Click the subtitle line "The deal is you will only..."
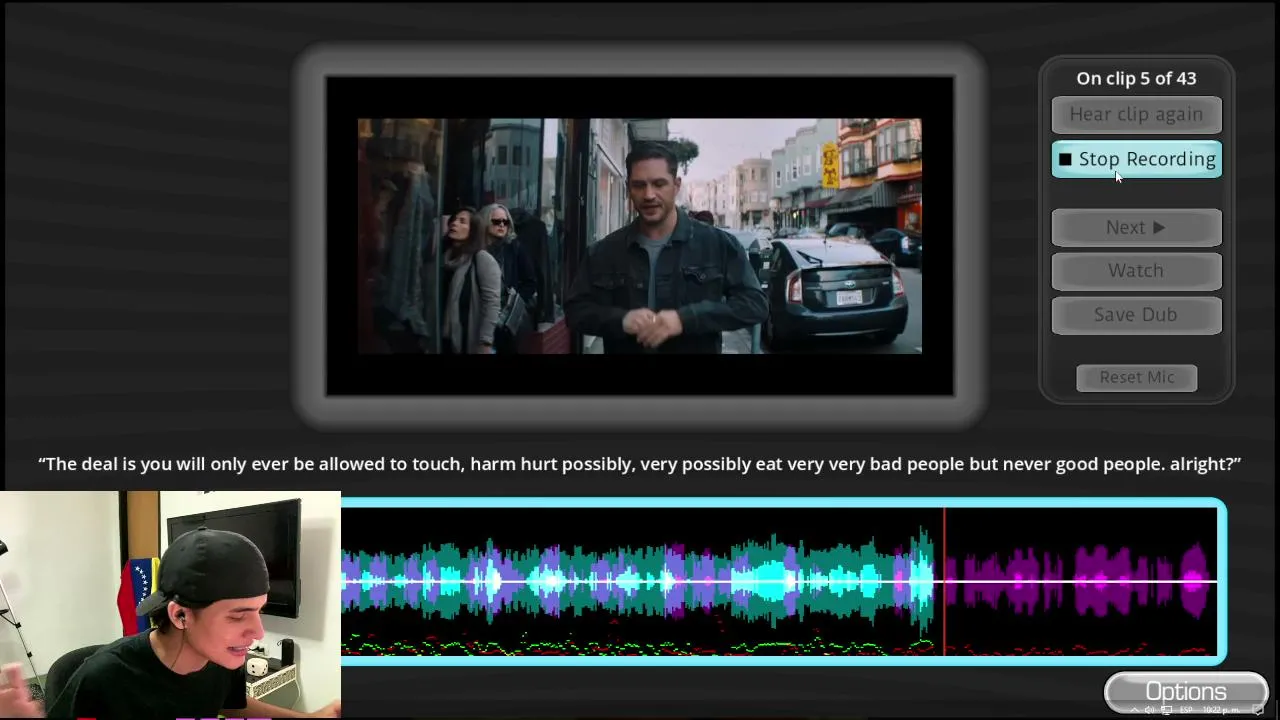The height and width of the screenshot is (720, 1280). [x=640, y=464]
